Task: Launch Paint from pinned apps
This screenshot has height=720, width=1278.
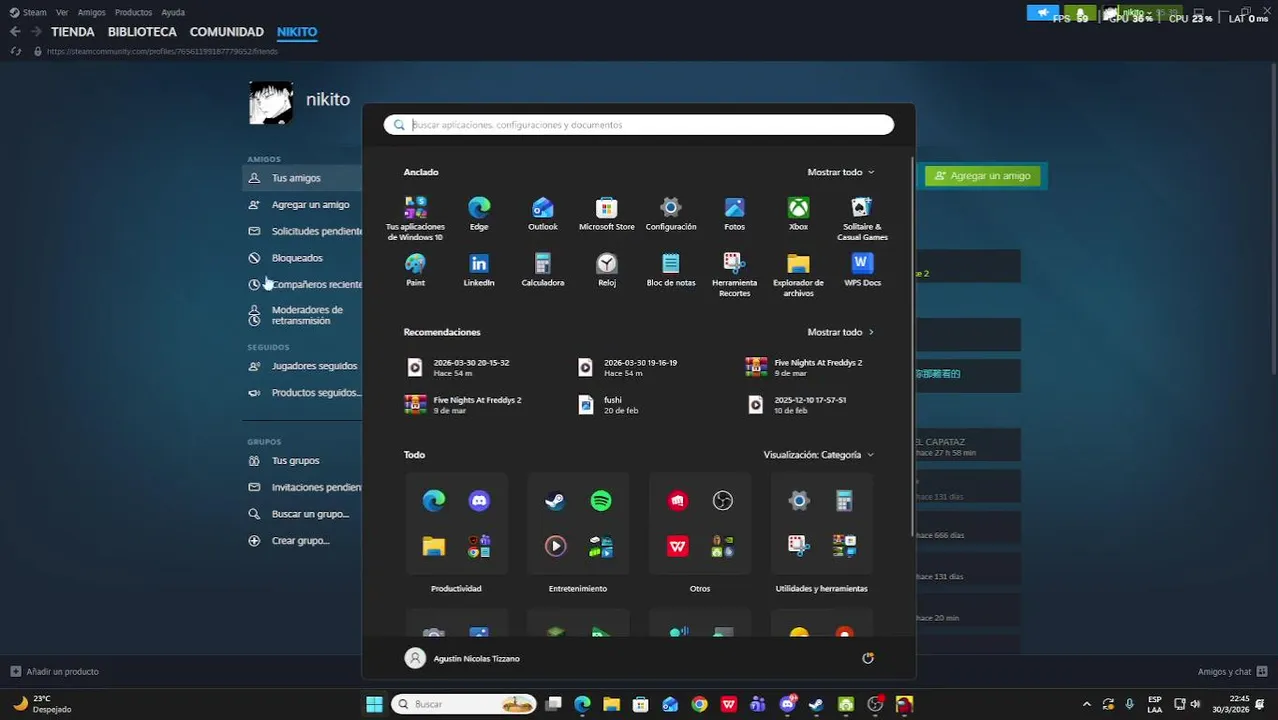Action: tap(415, 270)
